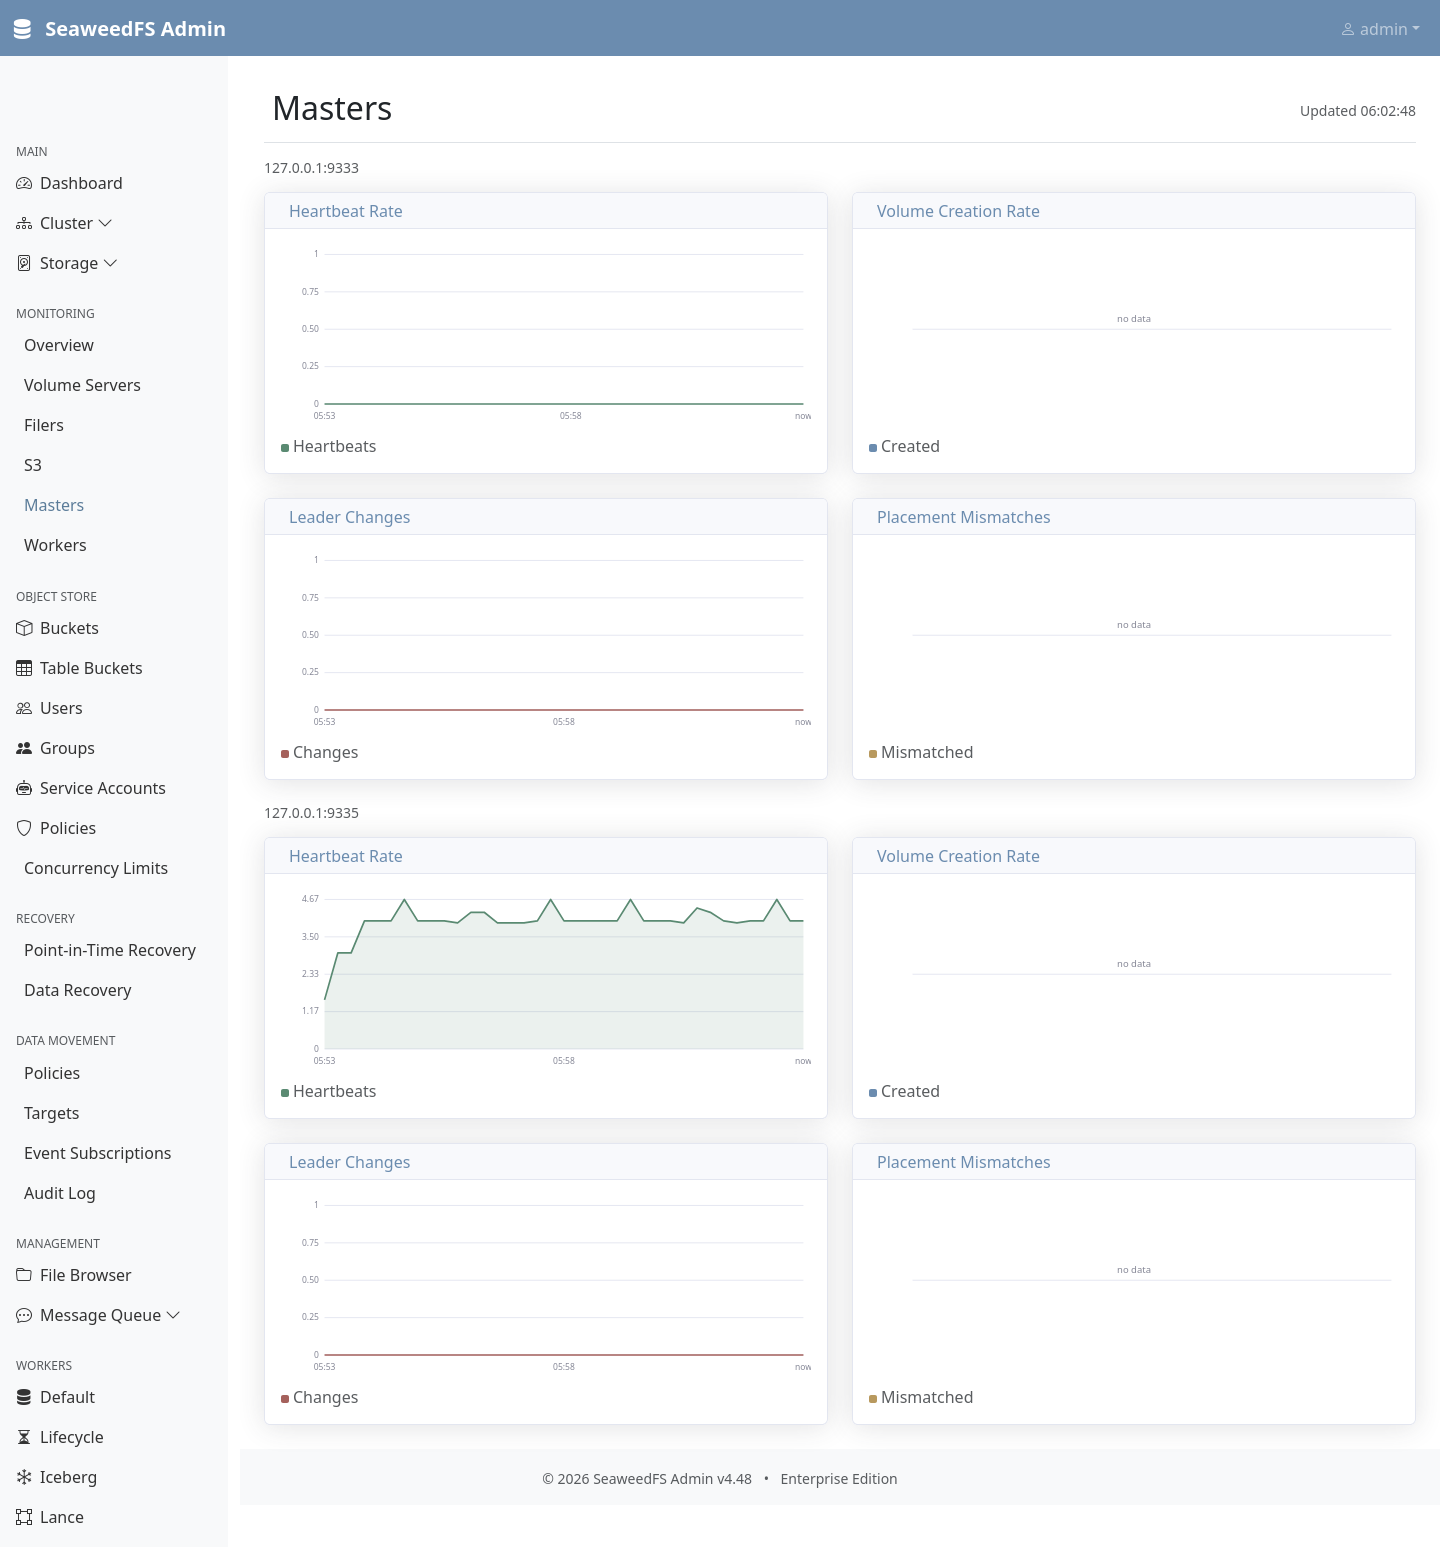
Task: Open the Audit Log
Action: 60,1193
